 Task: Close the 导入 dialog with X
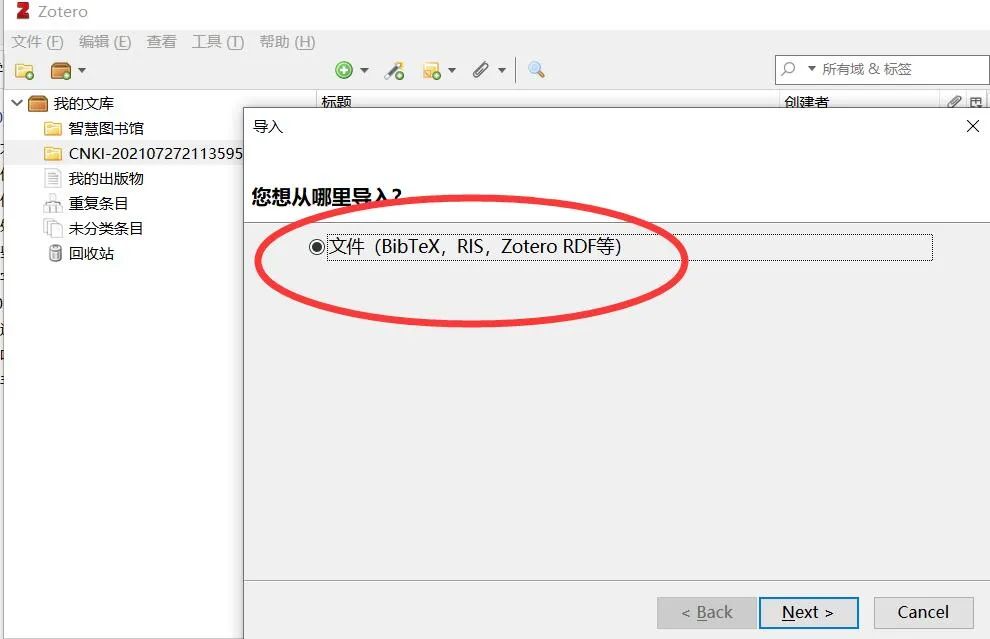point(972,126)
